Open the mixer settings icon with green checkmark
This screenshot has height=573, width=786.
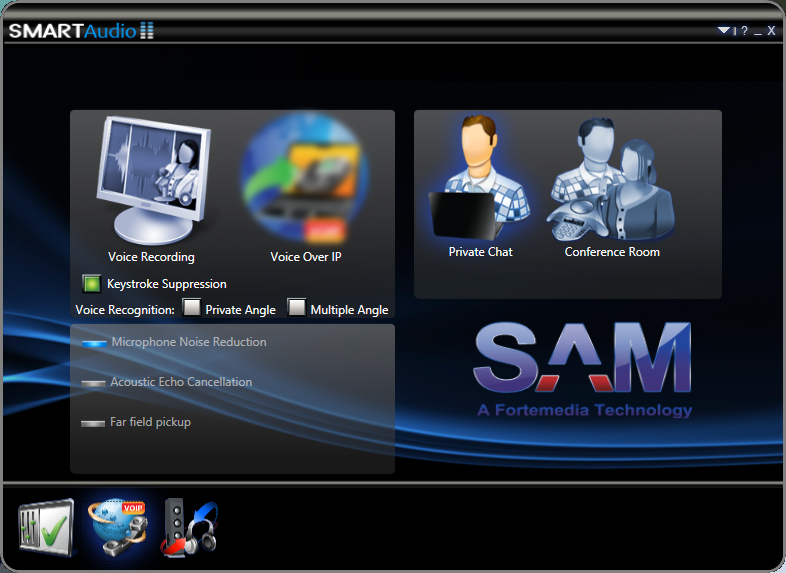click(x=46, y=527)
